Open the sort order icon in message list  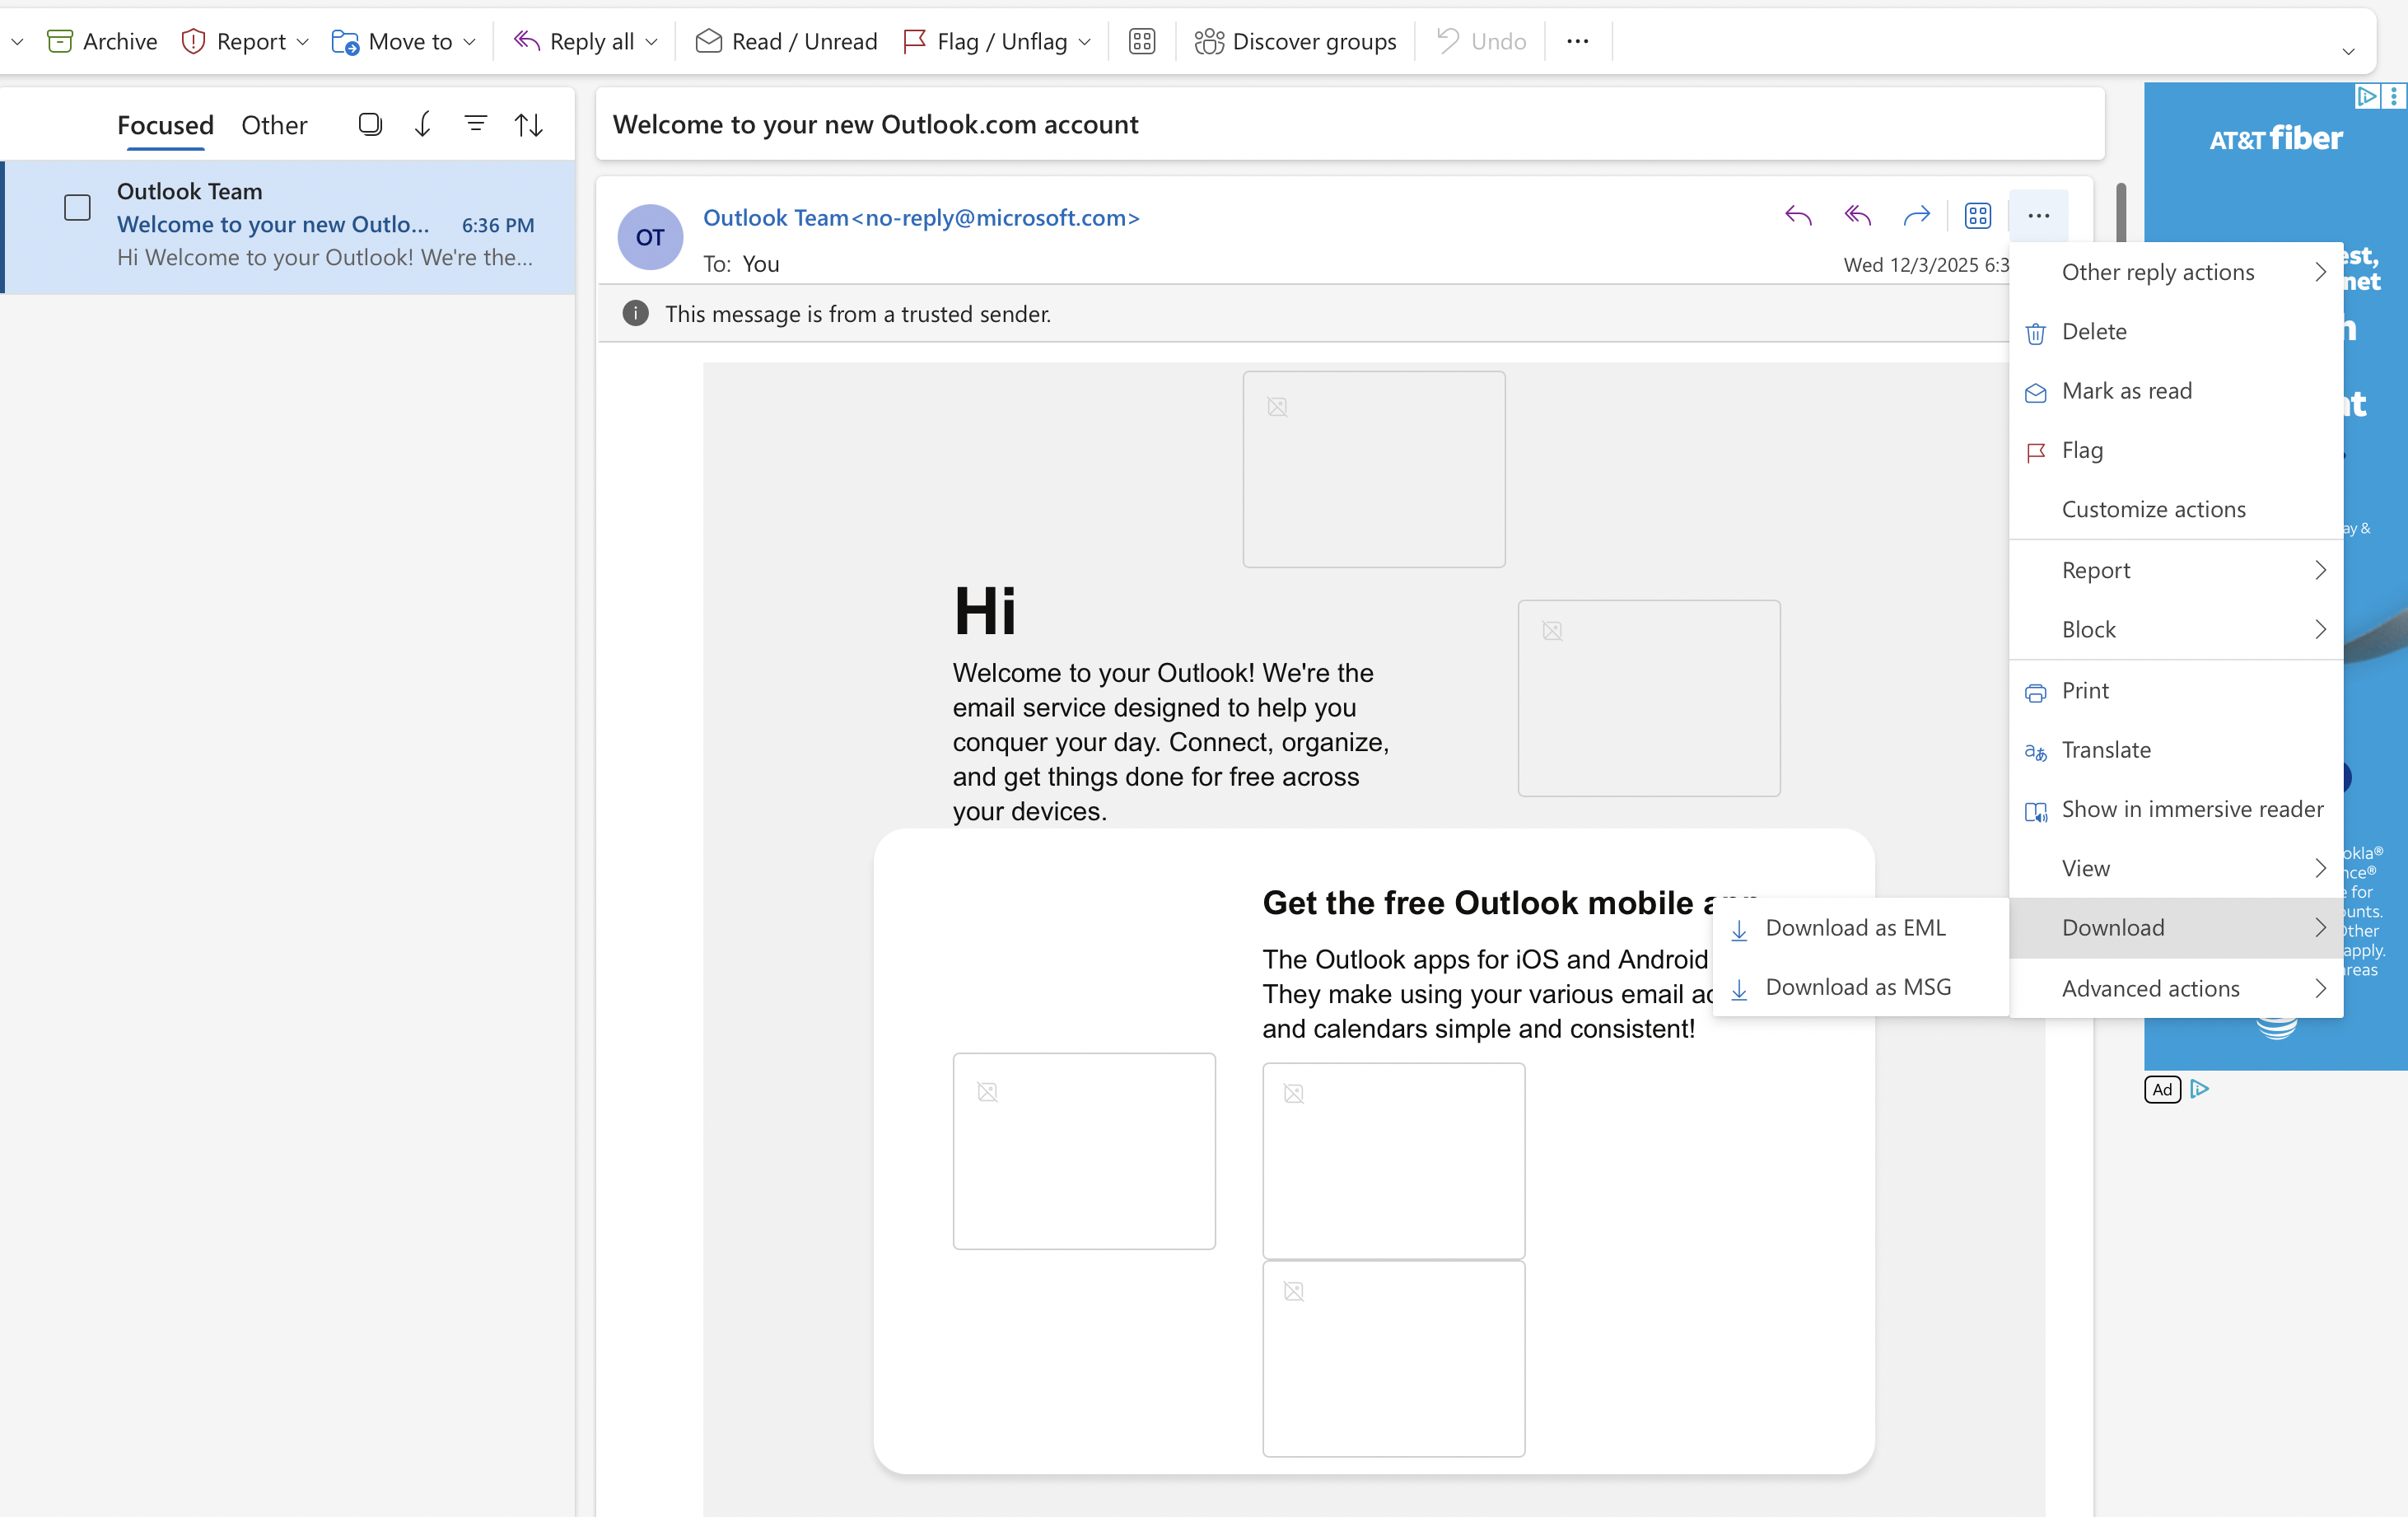click(529, 124)
